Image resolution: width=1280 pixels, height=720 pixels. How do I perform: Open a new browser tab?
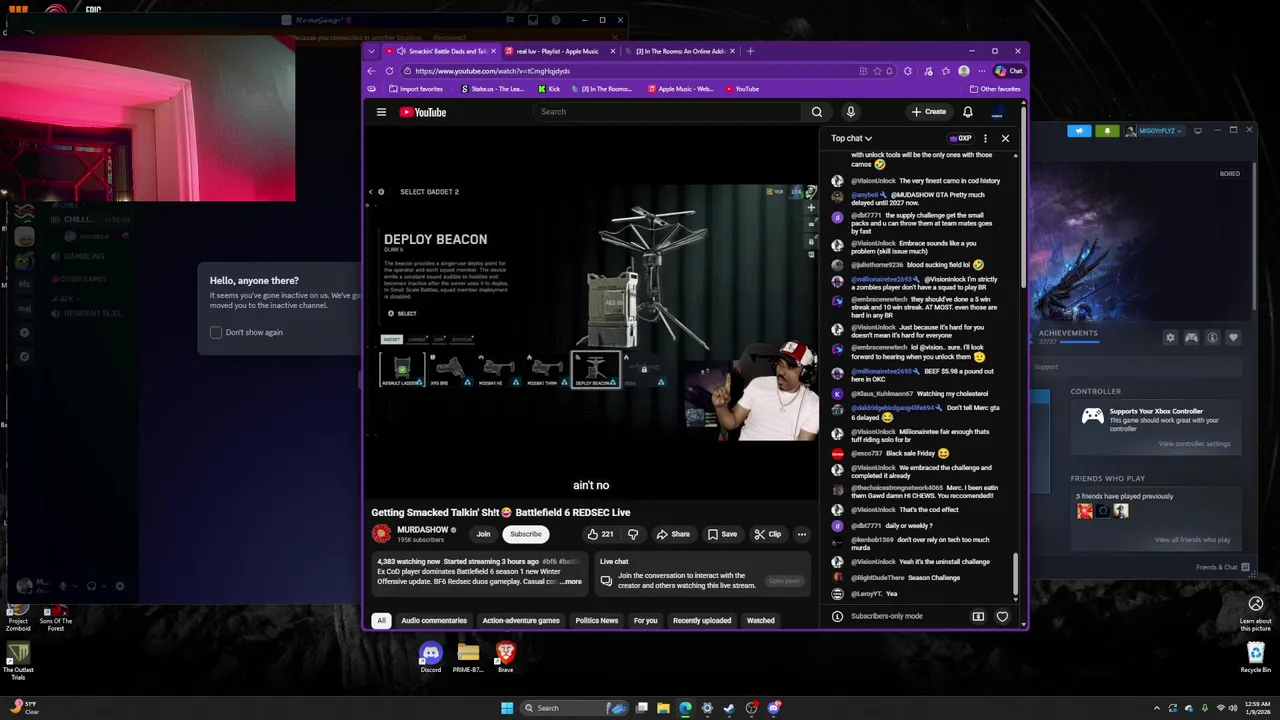click(x=750, y=51)
